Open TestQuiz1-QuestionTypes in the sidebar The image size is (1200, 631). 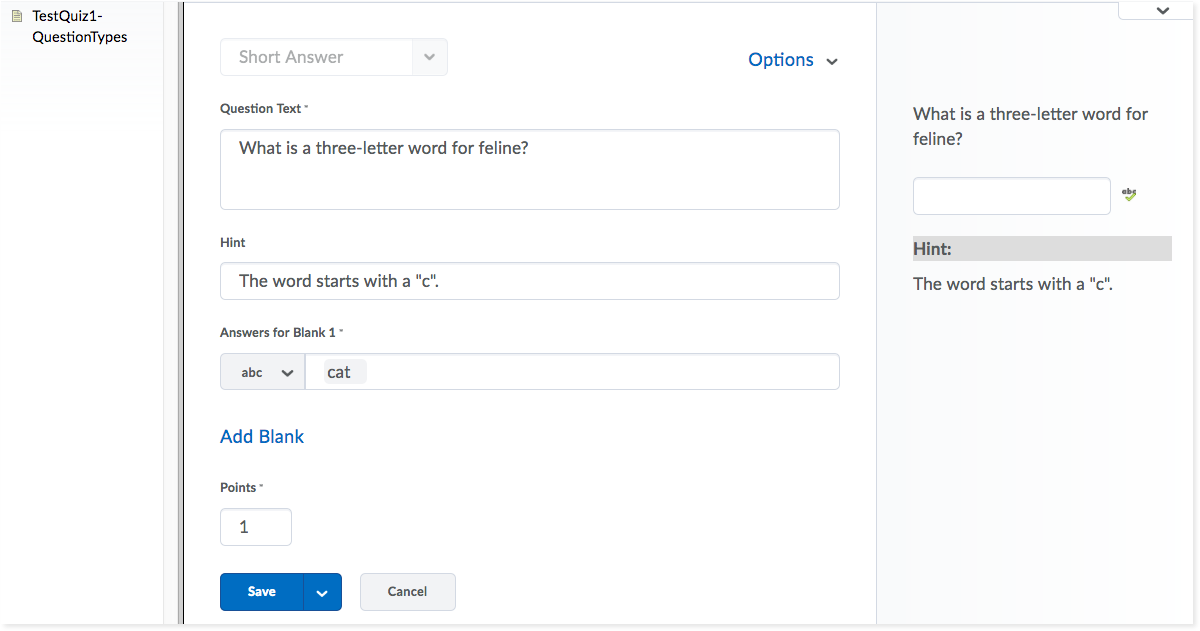[79, 27]
